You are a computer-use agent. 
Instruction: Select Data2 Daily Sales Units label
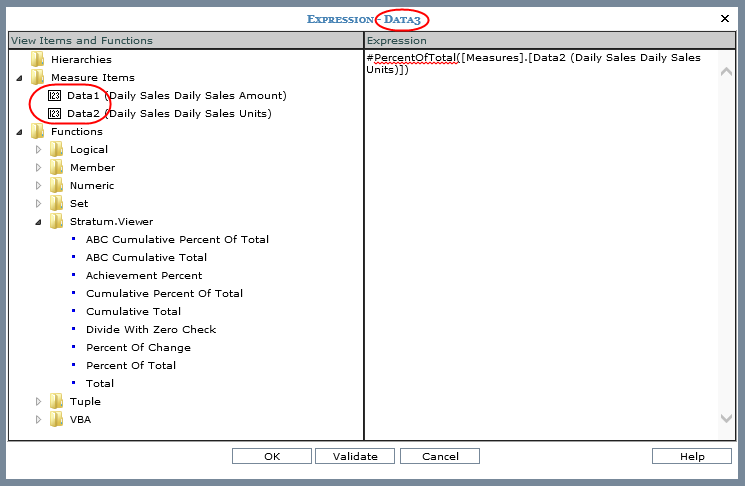pos(169,114)
